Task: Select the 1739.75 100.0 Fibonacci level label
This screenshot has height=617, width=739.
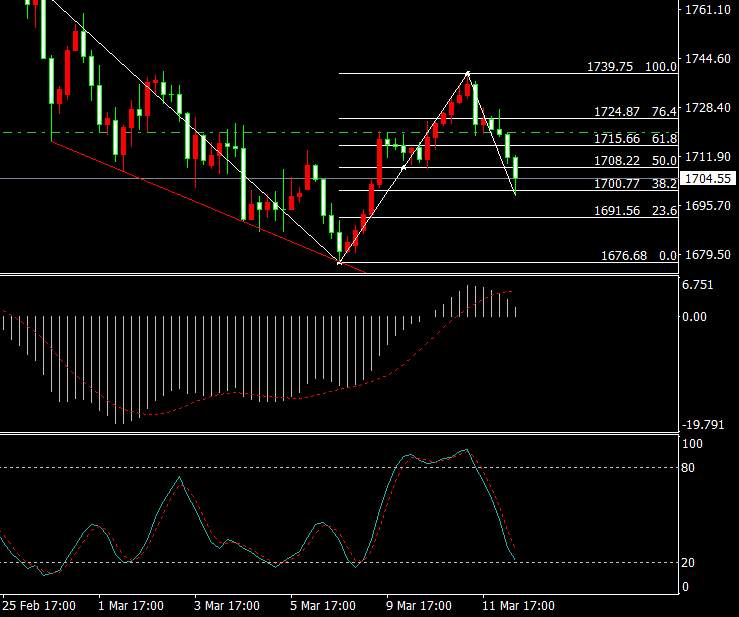Action: click(632, 66)
